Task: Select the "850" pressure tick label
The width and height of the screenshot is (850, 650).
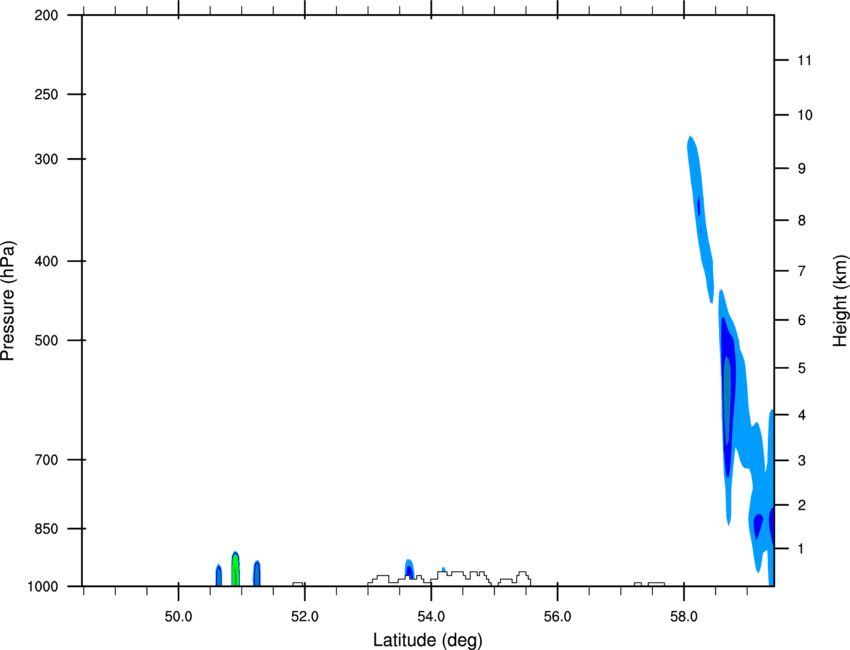Action: pos(46,529)
